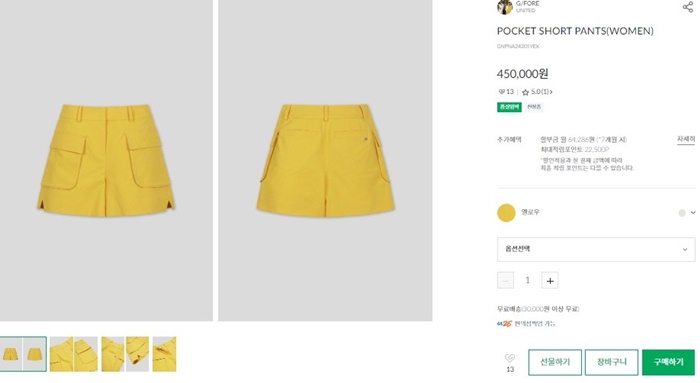Image resolution: width=700 pixels, height=383 pixels.
Task: Click the 구매하기 buy button
Action: pyautogui.click(x=668, y=362)
